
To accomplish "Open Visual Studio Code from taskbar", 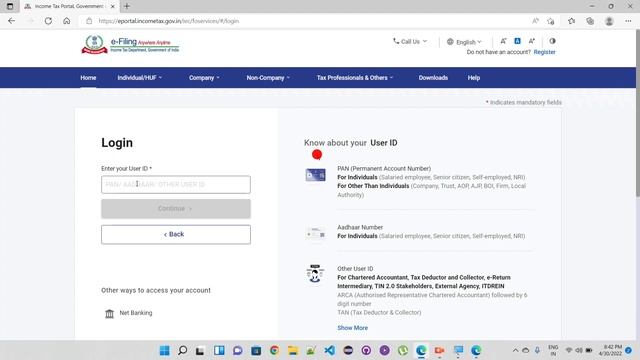I will [329, 350].
